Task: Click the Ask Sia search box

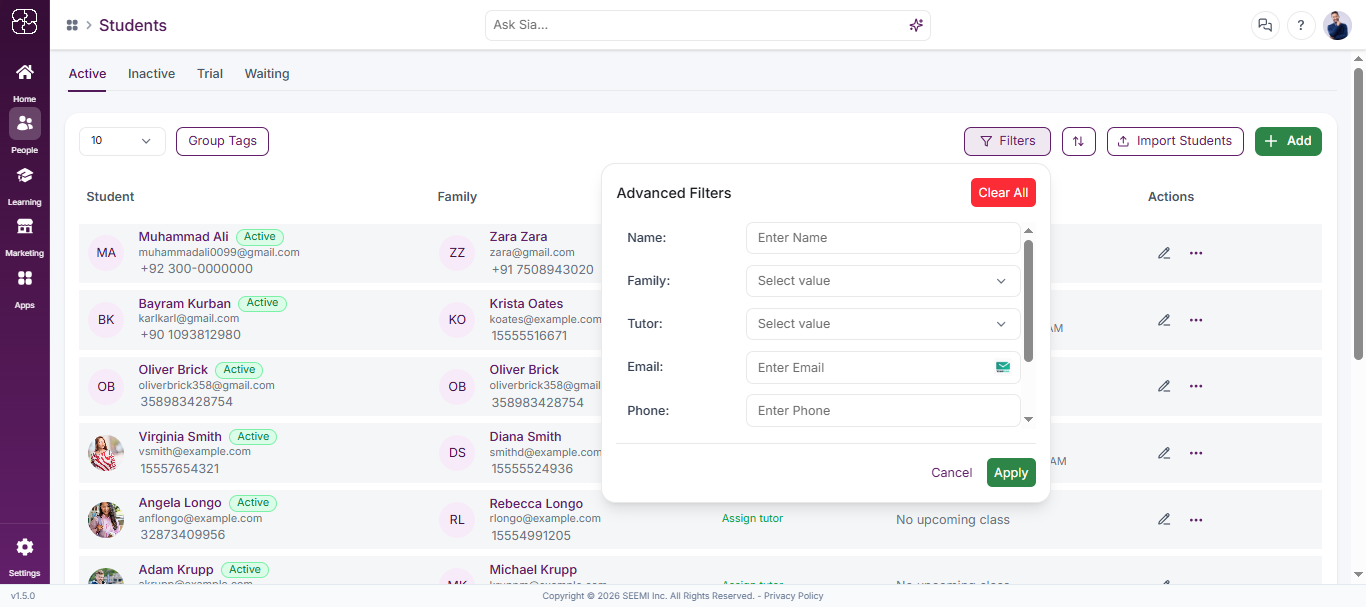Action: pos(707,25)
